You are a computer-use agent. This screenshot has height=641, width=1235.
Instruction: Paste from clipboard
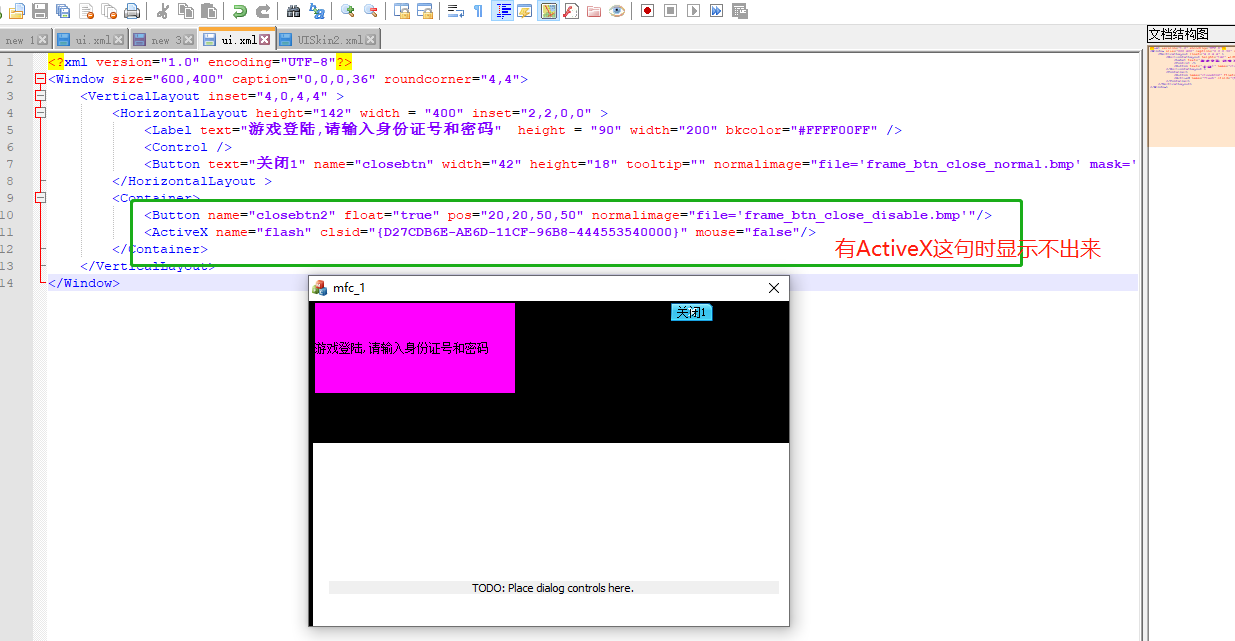point(209,11)
